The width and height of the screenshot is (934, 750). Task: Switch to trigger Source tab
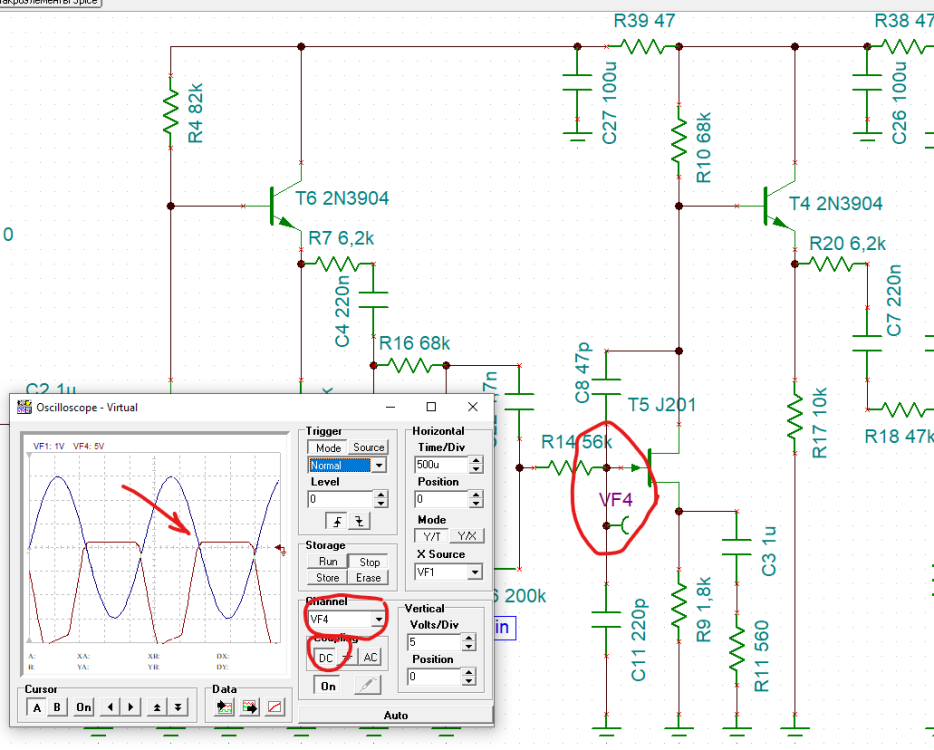pyautogui.click(x=368, y=447)
